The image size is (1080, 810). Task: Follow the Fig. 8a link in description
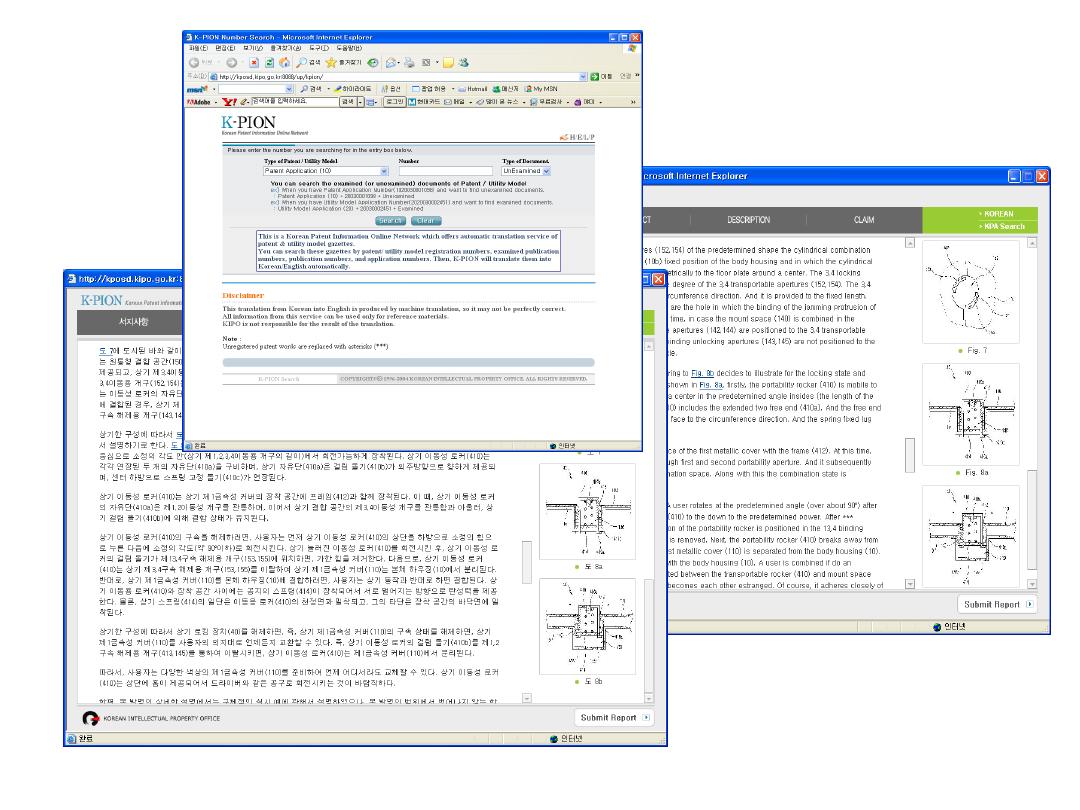(710, 386)
